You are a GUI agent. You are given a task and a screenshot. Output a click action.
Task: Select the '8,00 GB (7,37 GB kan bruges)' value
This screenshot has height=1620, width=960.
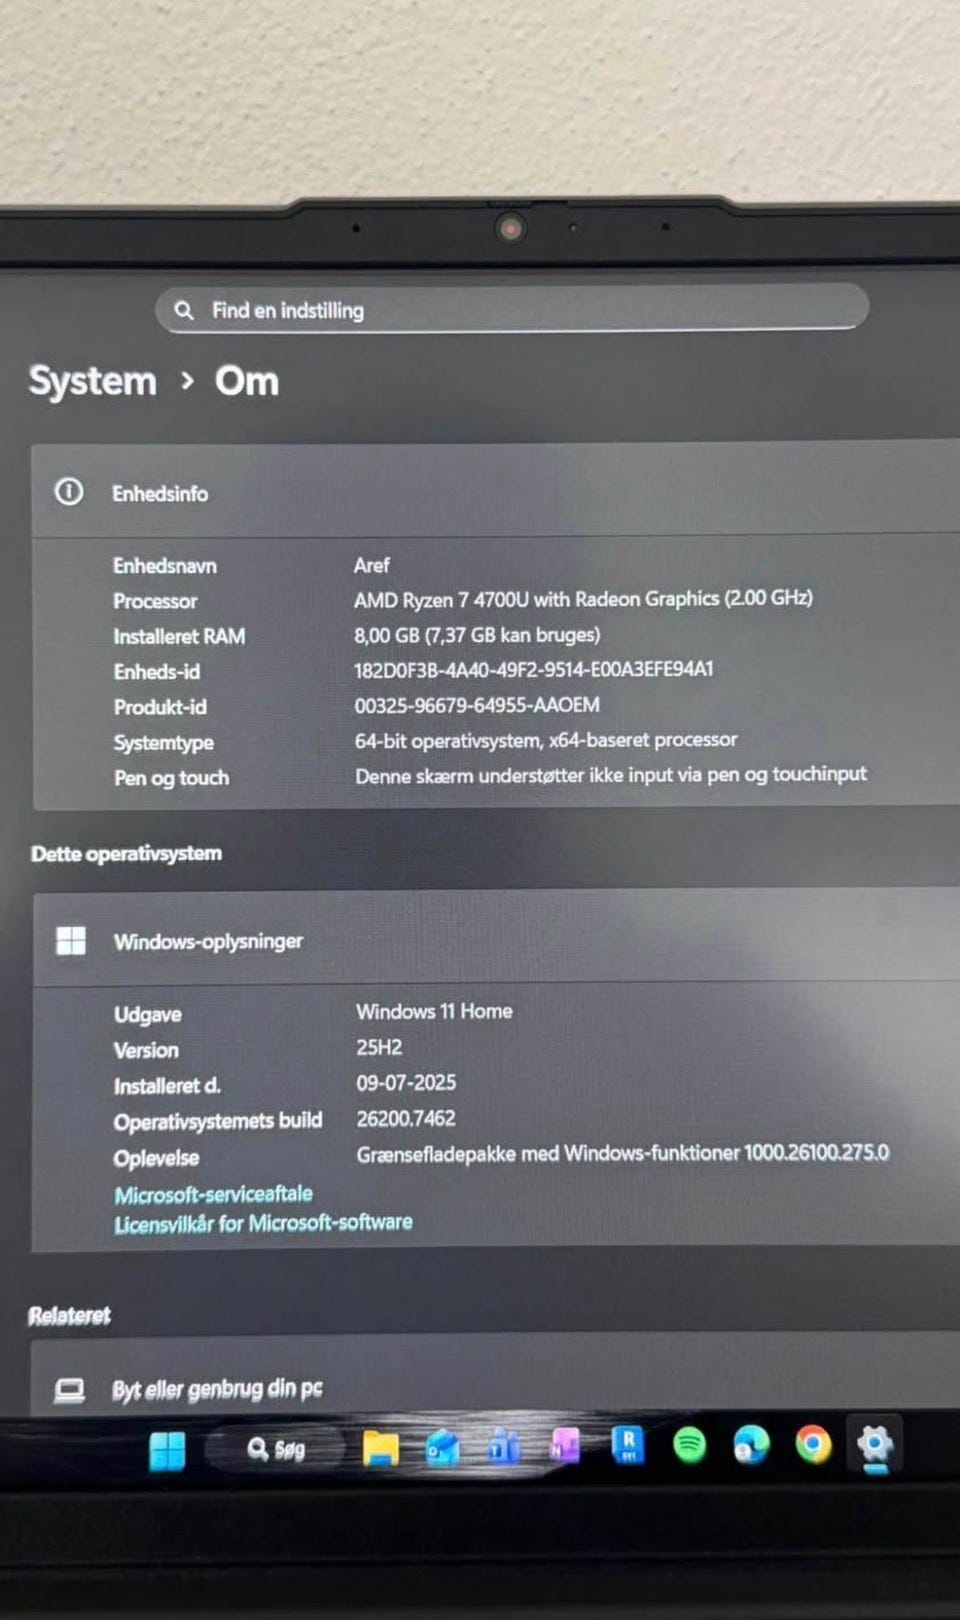click(x=477, y=635)
